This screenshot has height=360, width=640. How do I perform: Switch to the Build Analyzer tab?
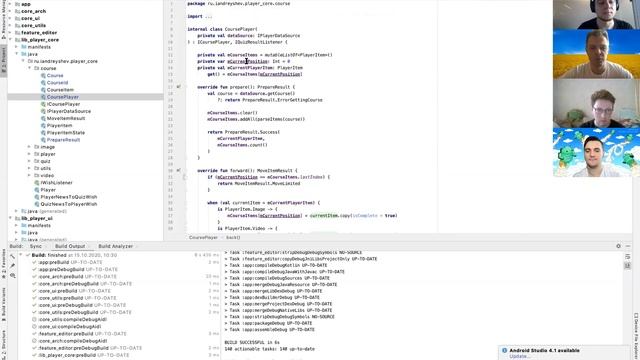(116, 246)
